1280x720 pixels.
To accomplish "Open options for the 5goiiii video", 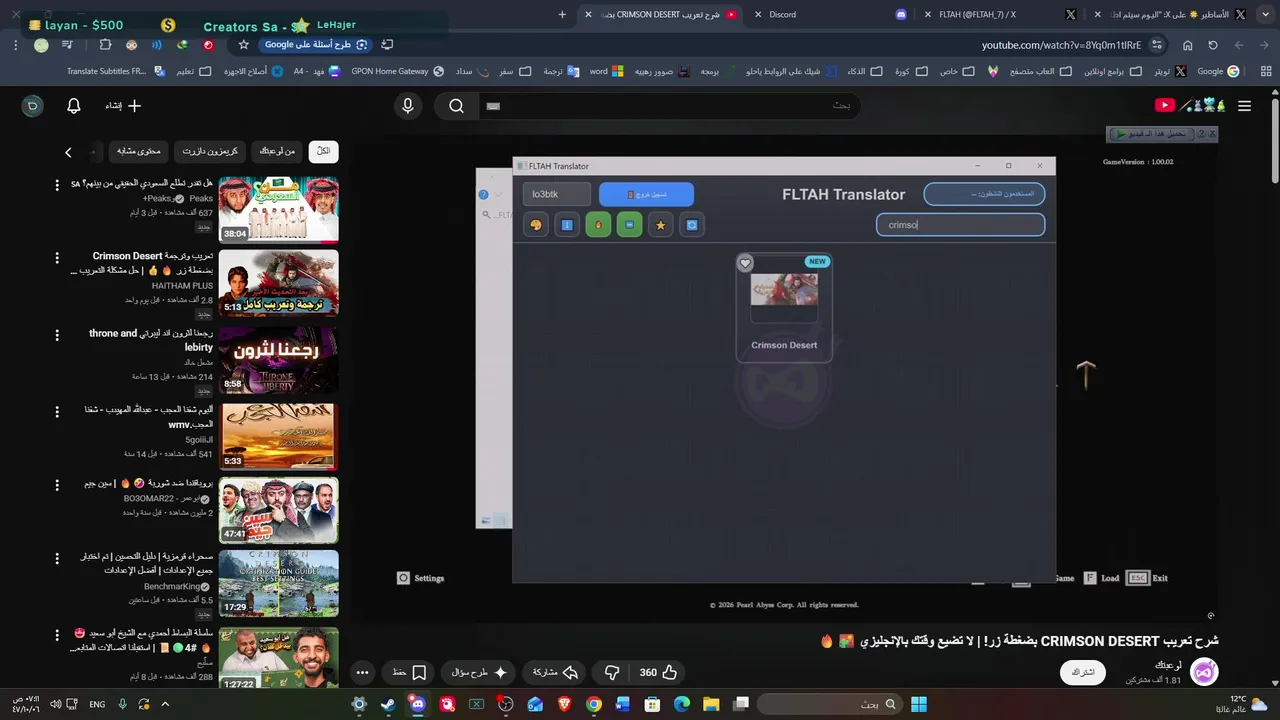I will (x=57, y=410).
